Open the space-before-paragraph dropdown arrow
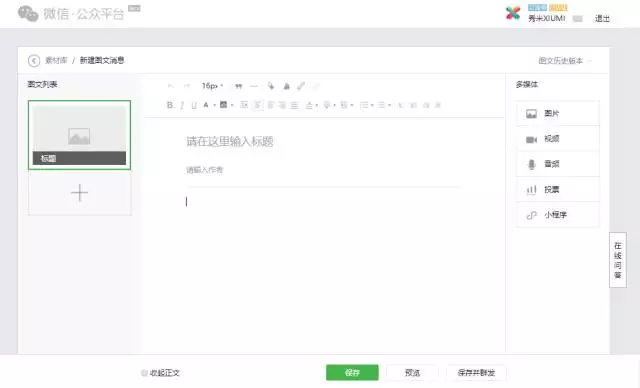 point(317,105)
